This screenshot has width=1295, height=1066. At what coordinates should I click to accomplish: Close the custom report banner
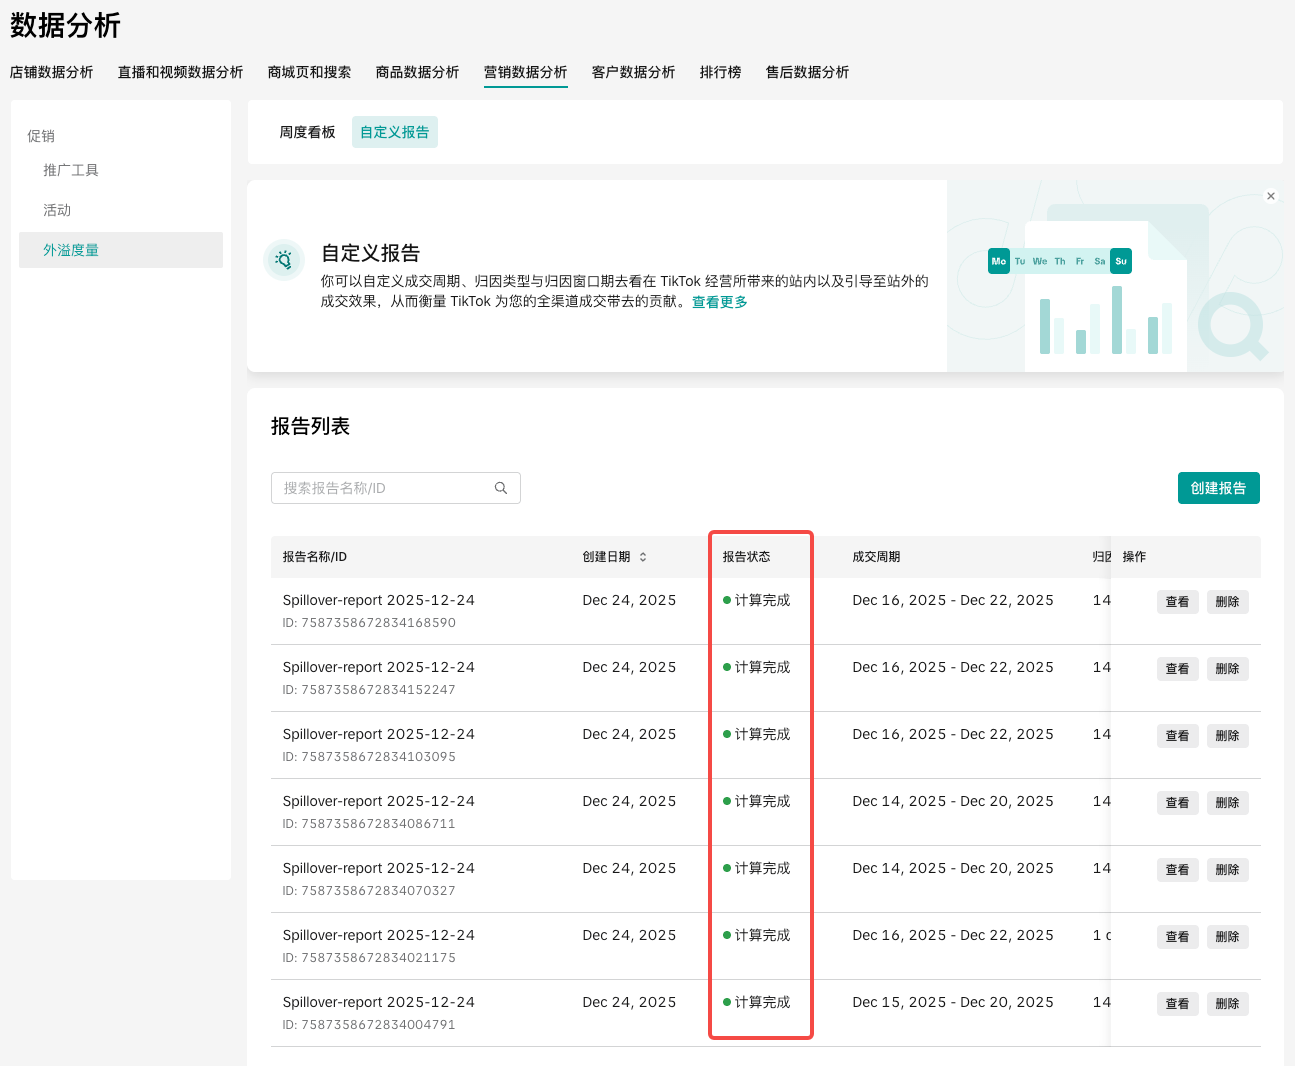click(1271, 196)
